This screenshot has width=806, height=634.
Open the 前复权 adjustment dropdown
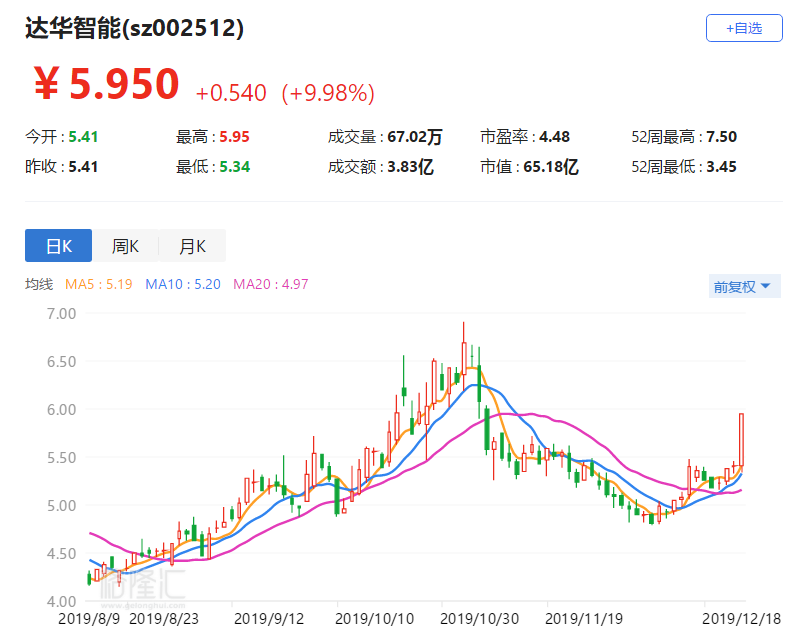click(744, 286)
